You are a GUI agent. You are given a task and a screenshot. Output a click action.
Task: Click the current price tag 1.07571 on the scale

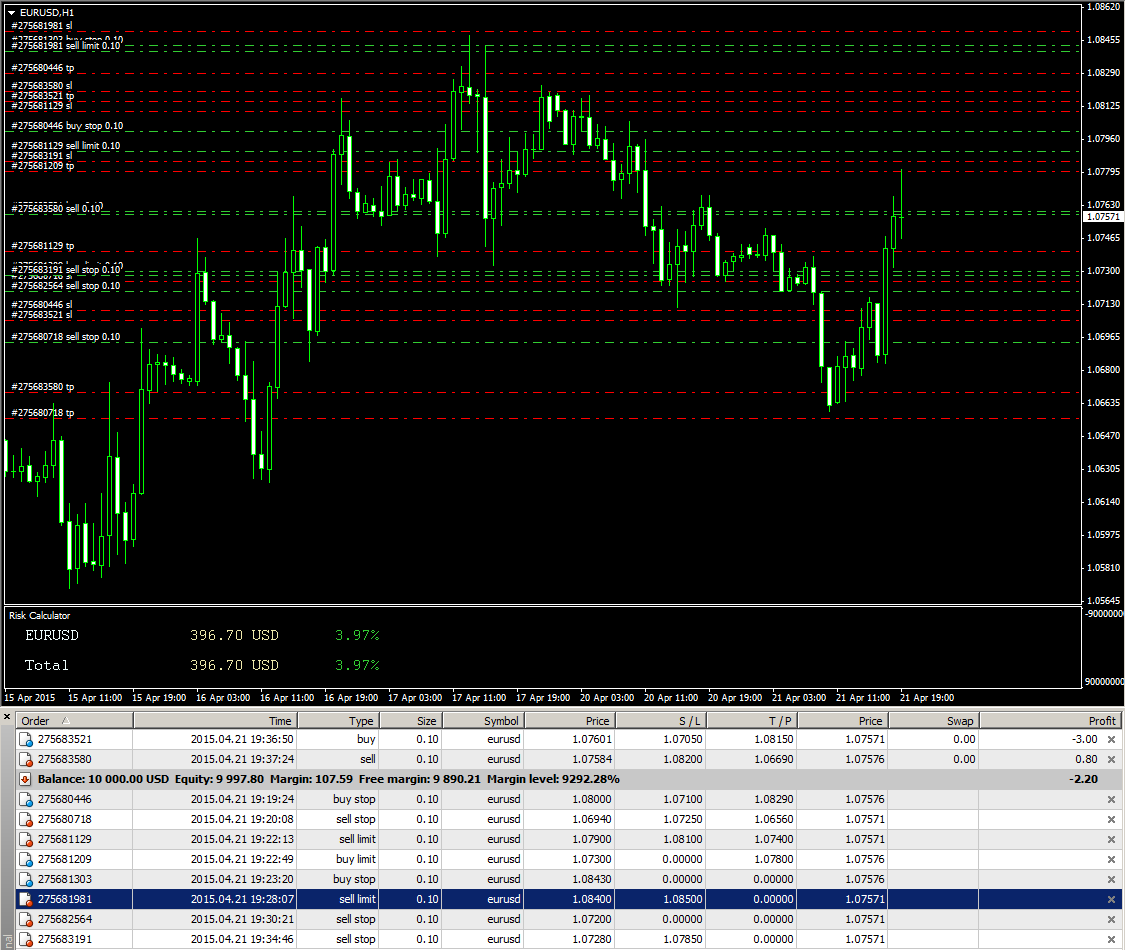click(x=1103, y=217)
